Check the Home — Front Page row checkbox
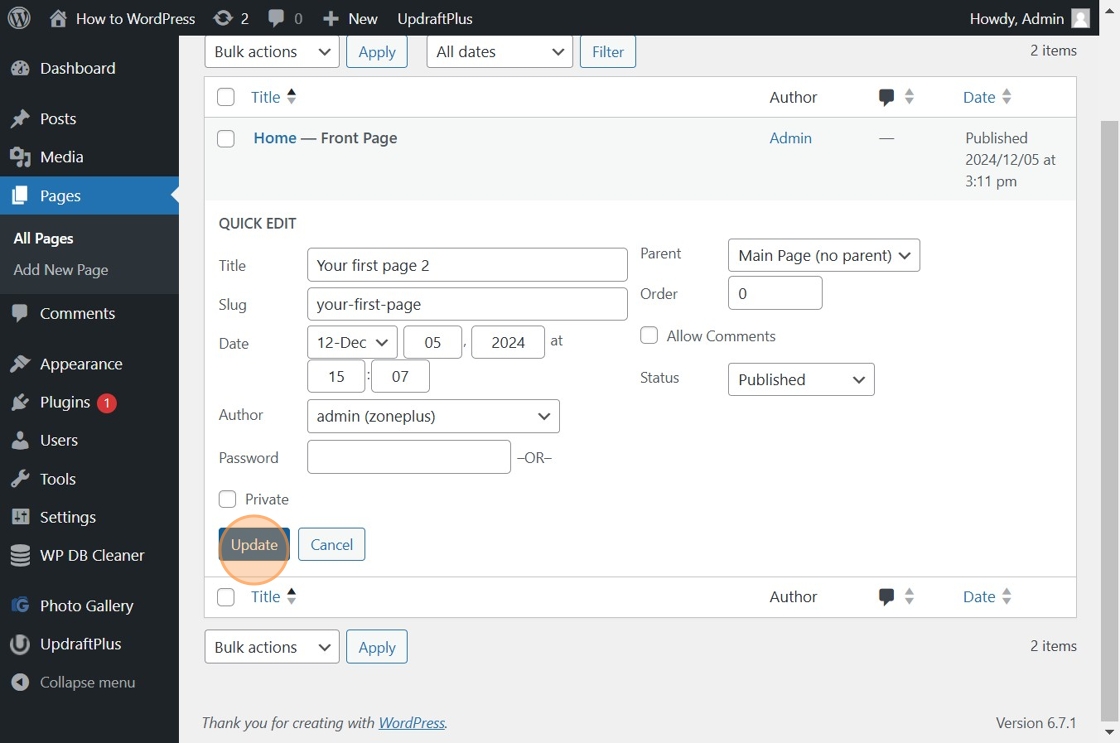 (x=226, y=139)
